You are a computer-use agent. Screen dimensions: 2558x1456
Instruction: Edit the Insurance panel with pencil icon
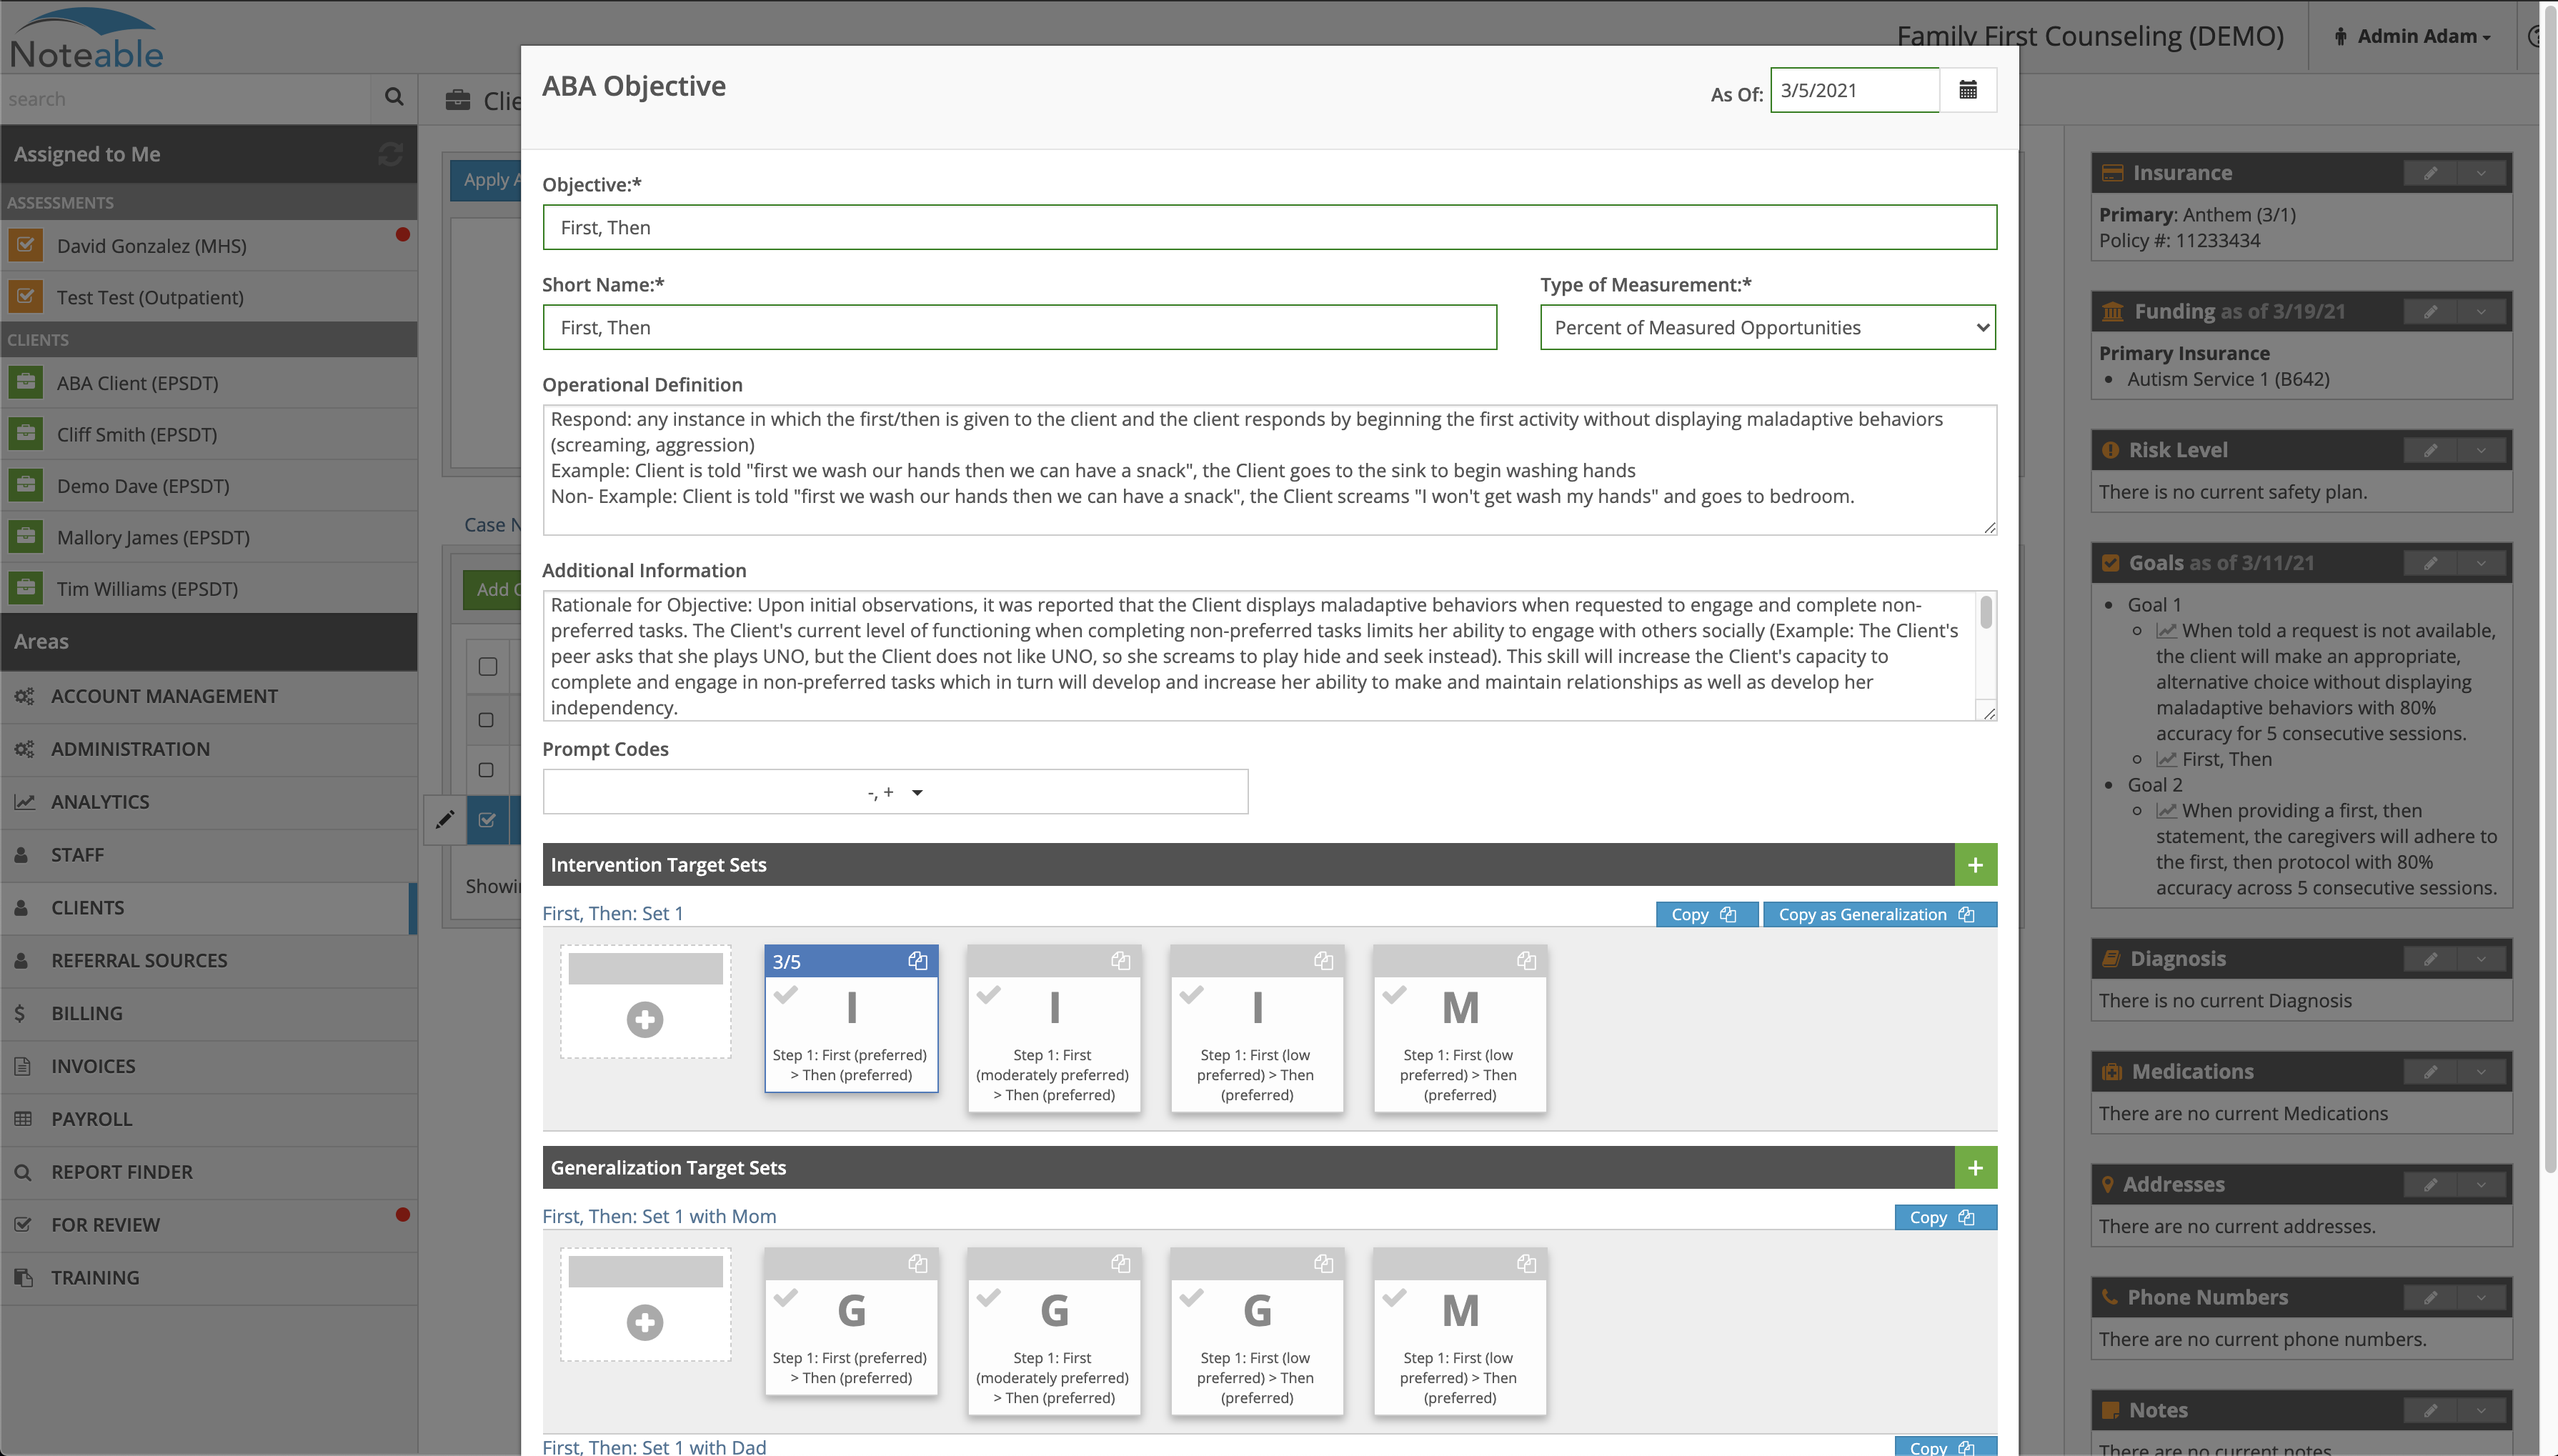(x=2430, y=173)
